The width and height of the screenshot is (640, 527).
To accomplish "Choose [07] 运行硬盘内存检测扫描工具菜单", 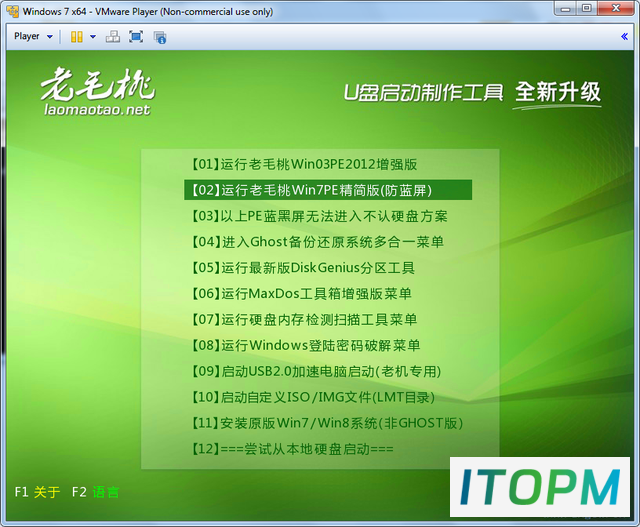I will tap(304, 319).
